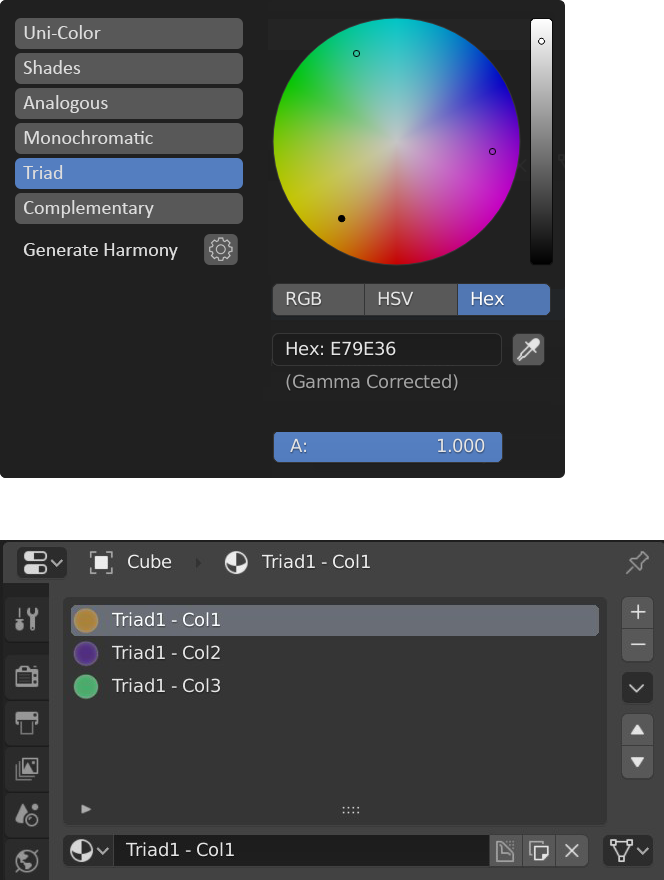Select Complementary harmony mode
This screenshot has width=664, height=880.
coord(129,208)
